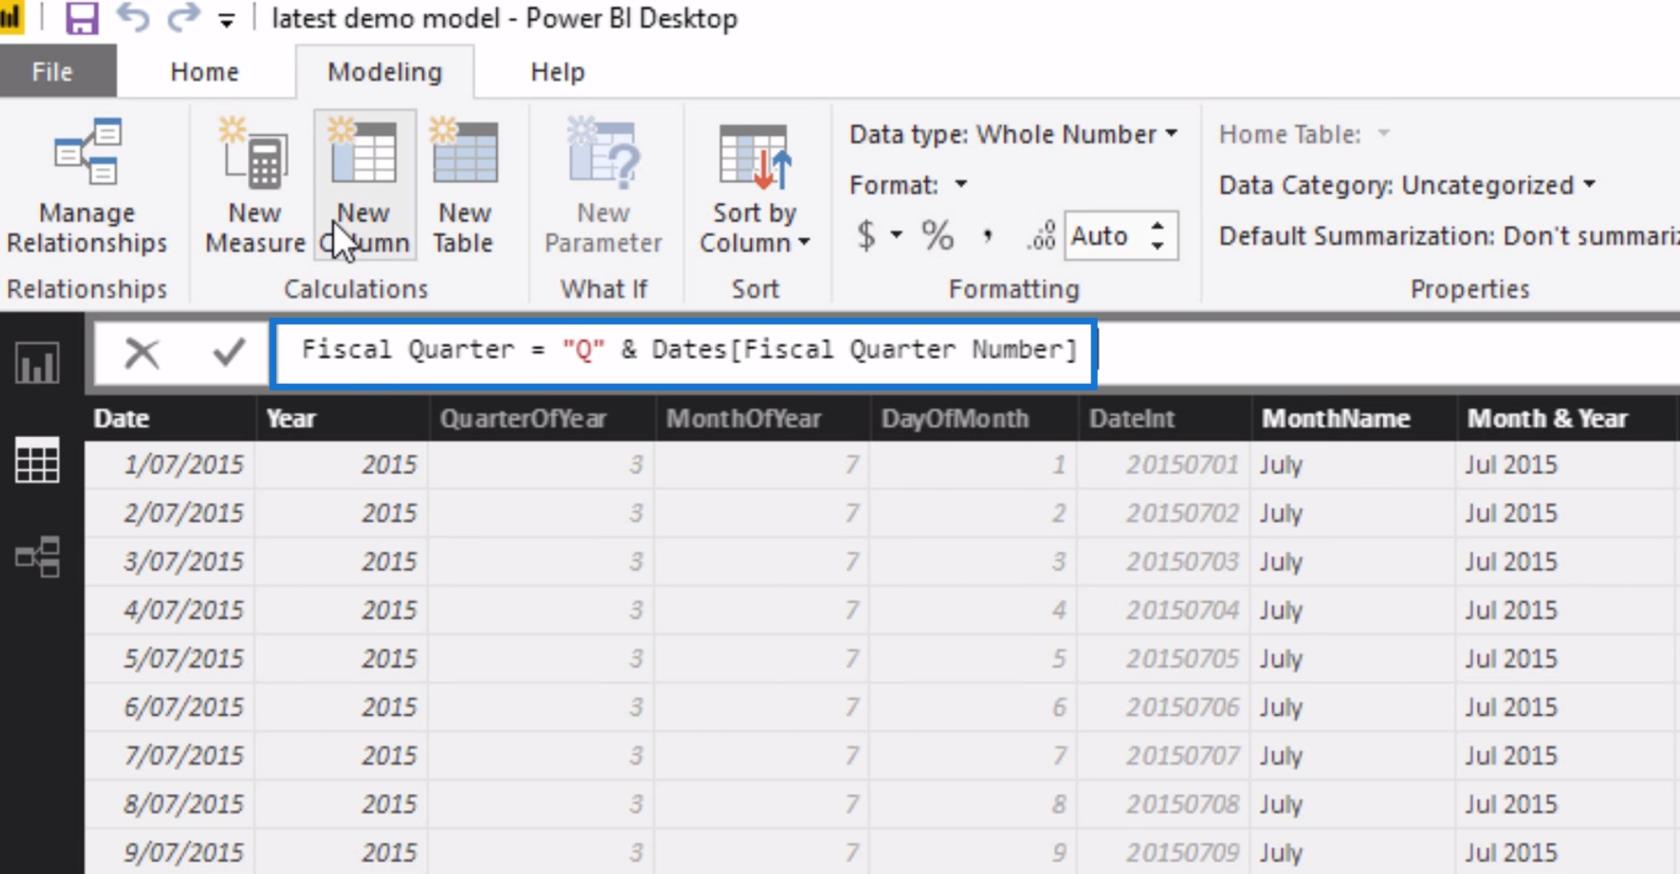Image resolution: width=1680 pixels, height=874 pixels.
Task: Select the Month & Year column header
Action: click(x=1567, y=418)
